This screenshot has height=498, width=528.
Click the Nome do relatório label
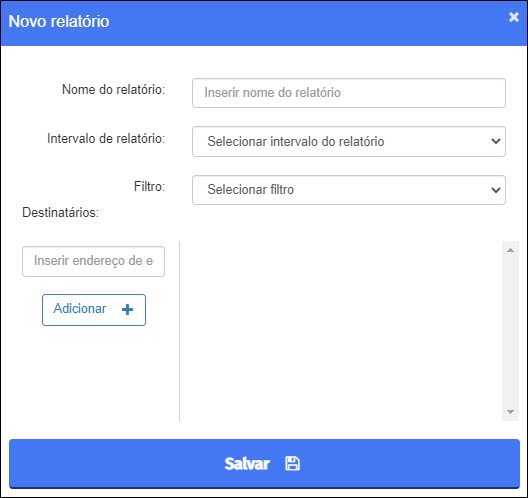tap(113, 90)
